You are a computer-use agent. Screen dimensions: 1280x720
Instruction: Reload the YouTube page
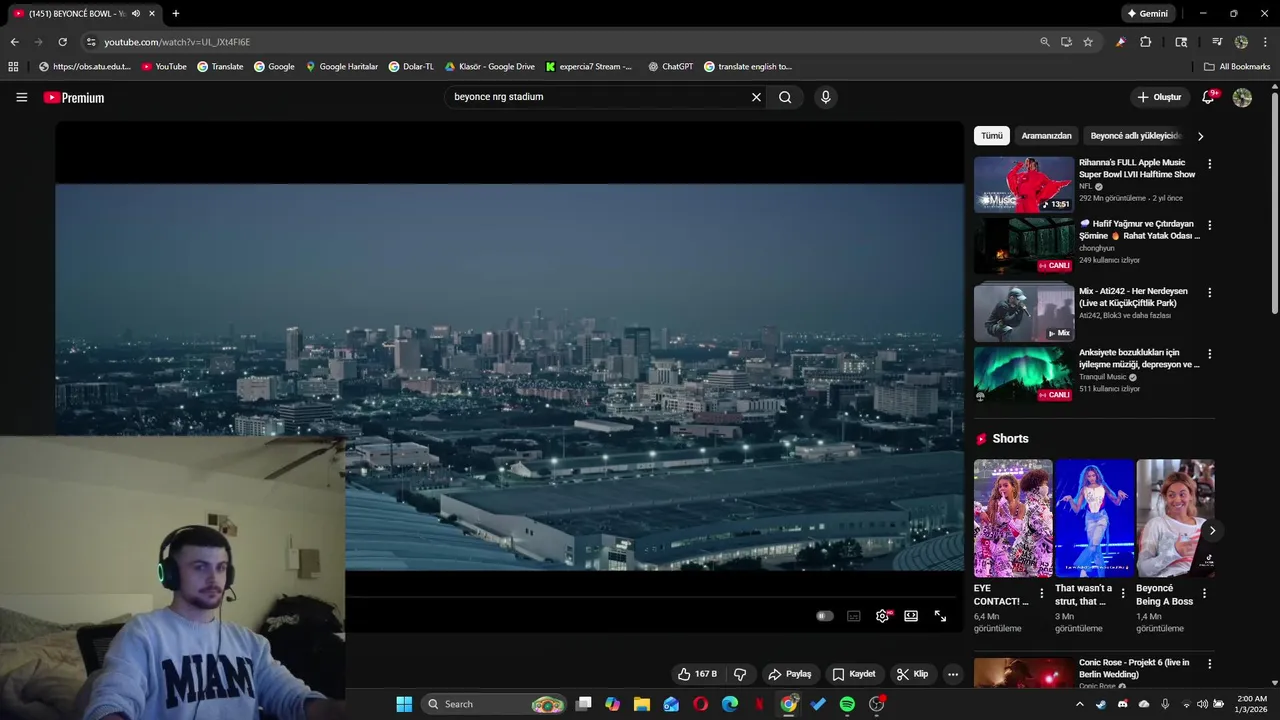[62, 42]
